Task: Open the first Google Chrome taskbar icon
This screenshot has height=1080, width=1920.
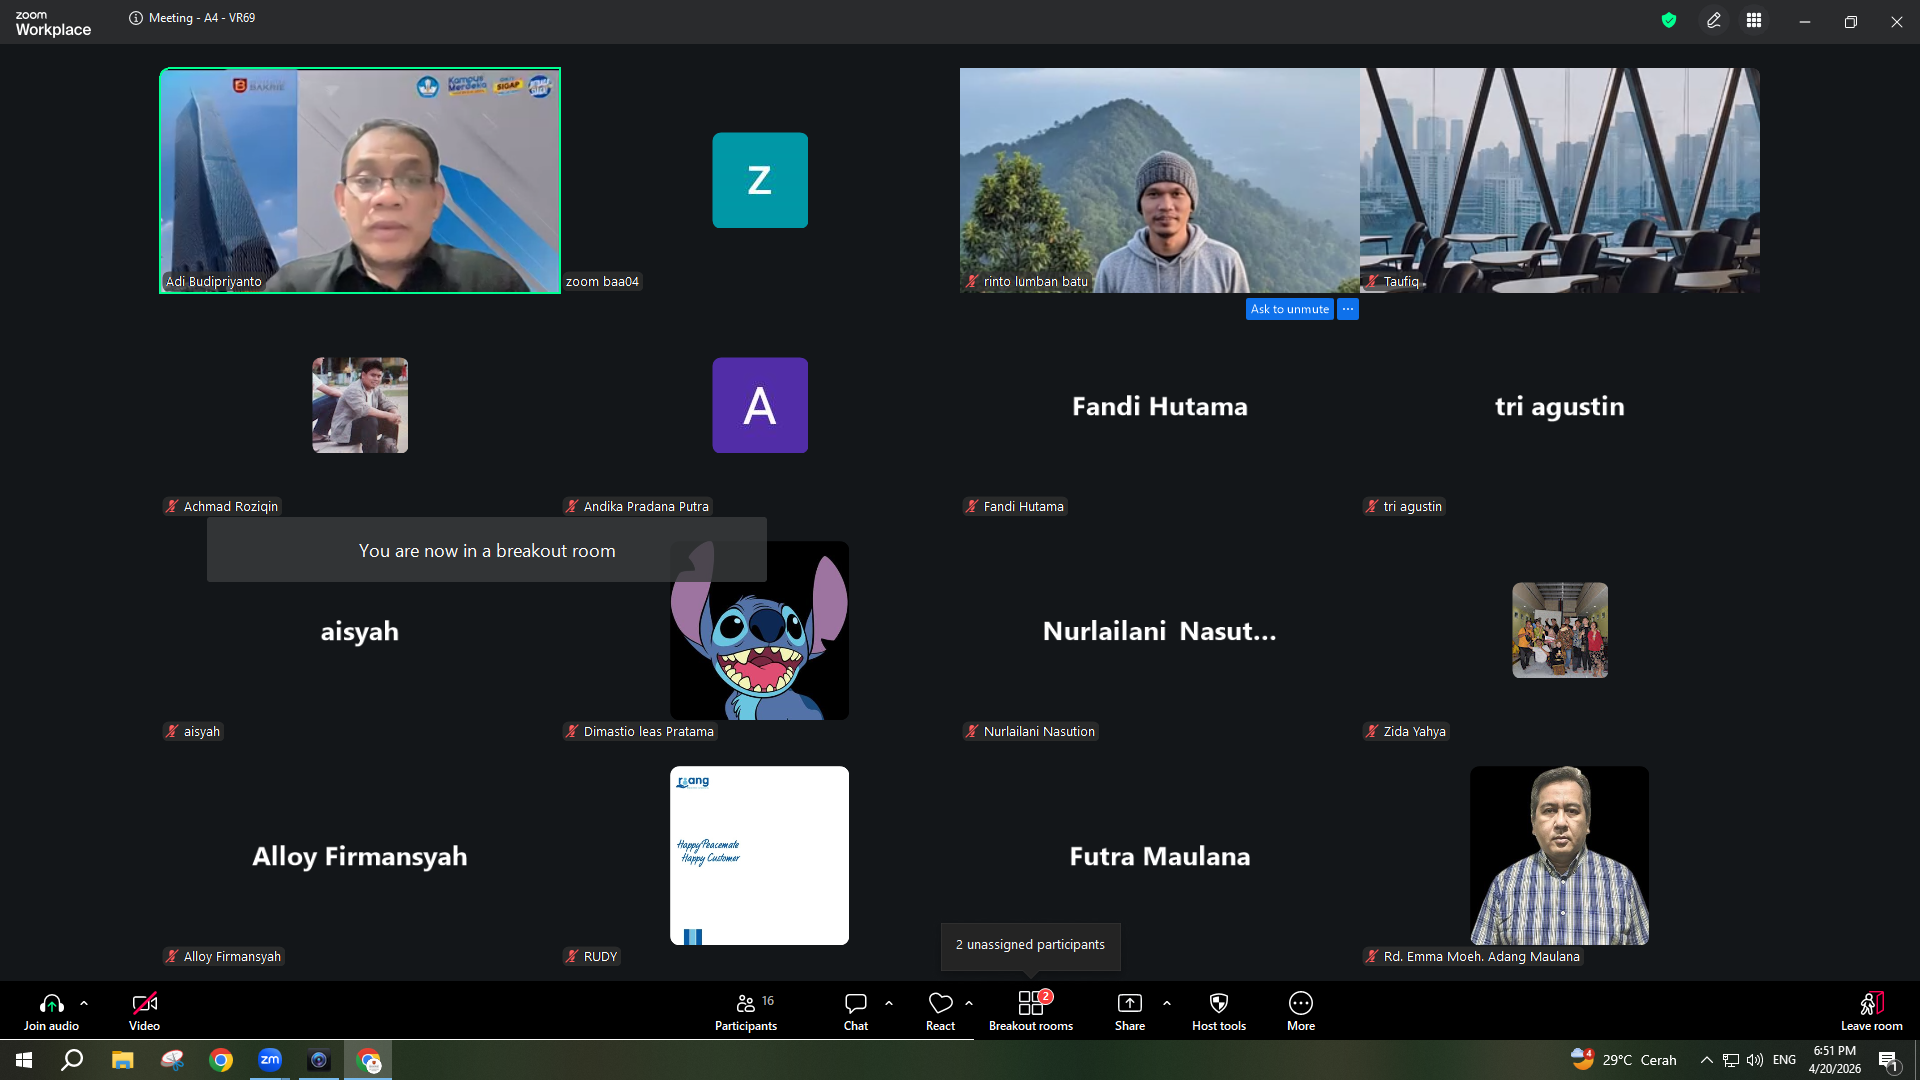Action: [x=221, y=1060]
